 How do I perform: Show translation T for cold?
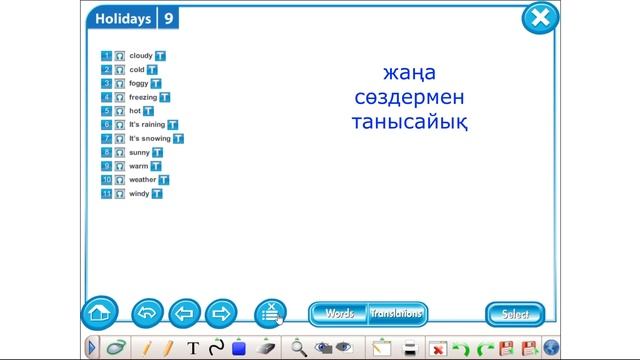click(152, 70)
